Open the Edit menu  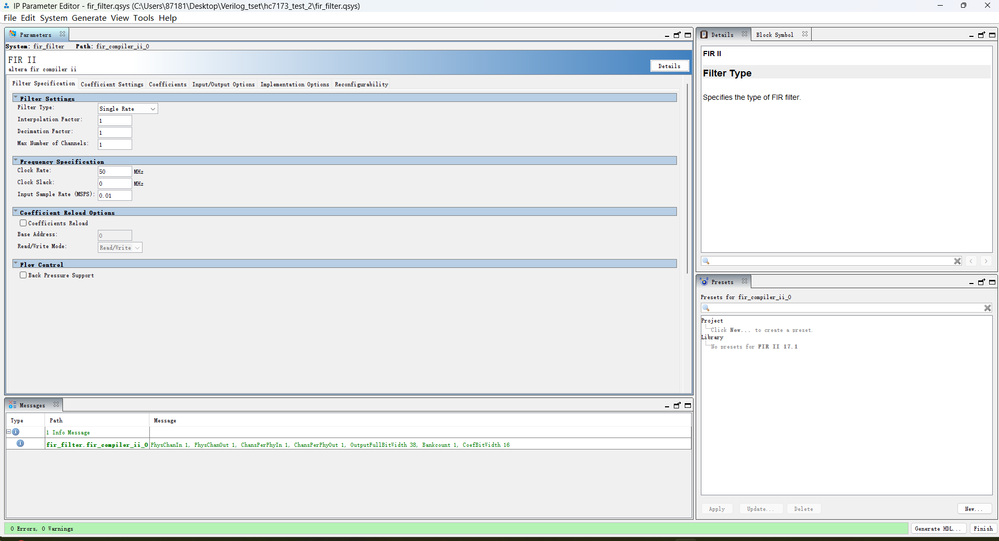point(28,18)
